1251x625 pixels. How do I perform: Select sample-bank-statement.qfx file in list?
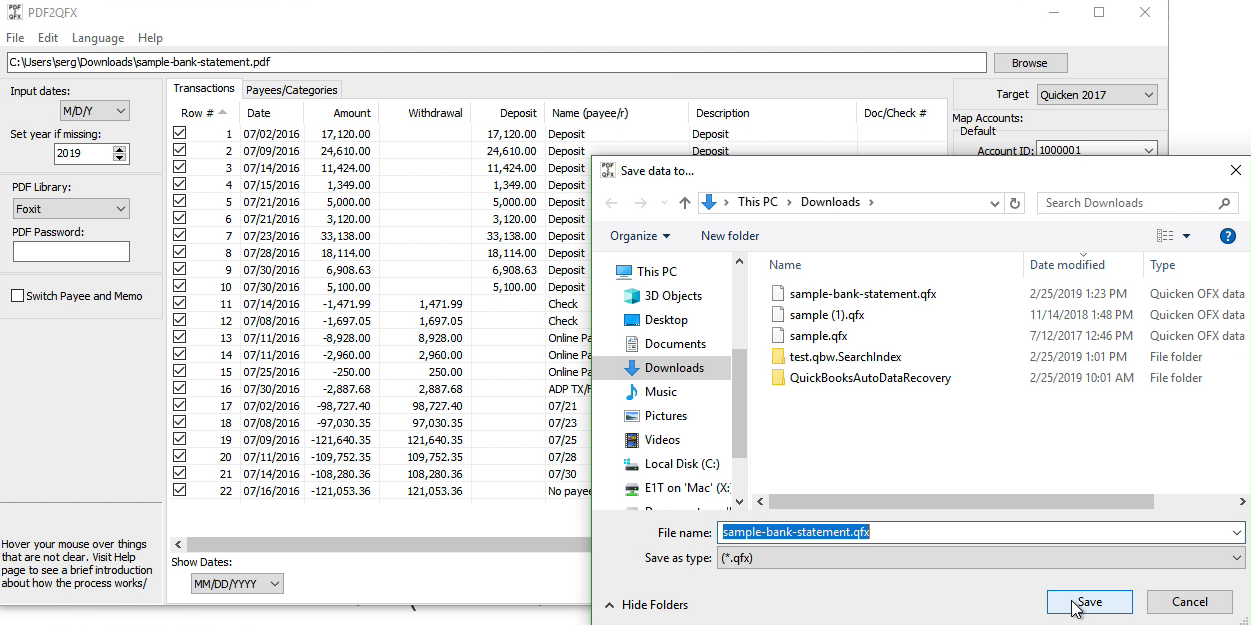pyautogui.click(x=862, y=294)
